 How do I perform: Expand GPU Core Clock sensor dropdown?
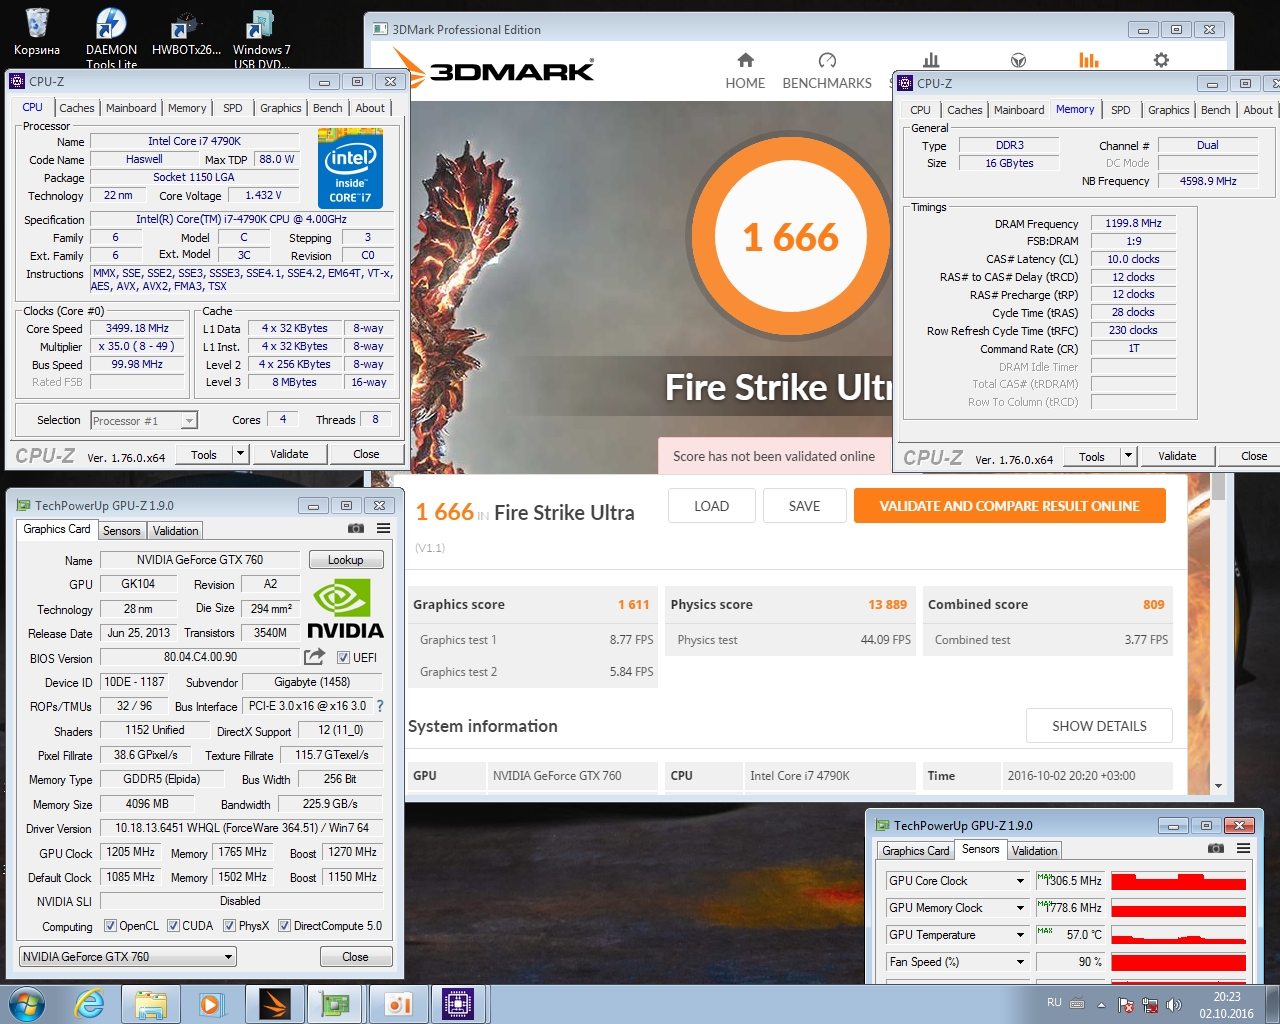click(1020, 881)
